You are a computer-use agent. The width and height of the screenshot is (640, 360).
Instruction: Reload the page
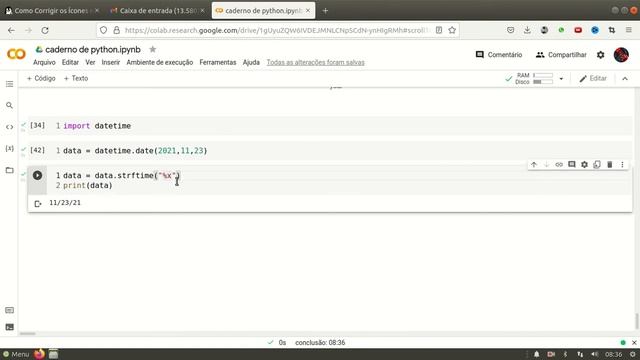tap(45, 30)
